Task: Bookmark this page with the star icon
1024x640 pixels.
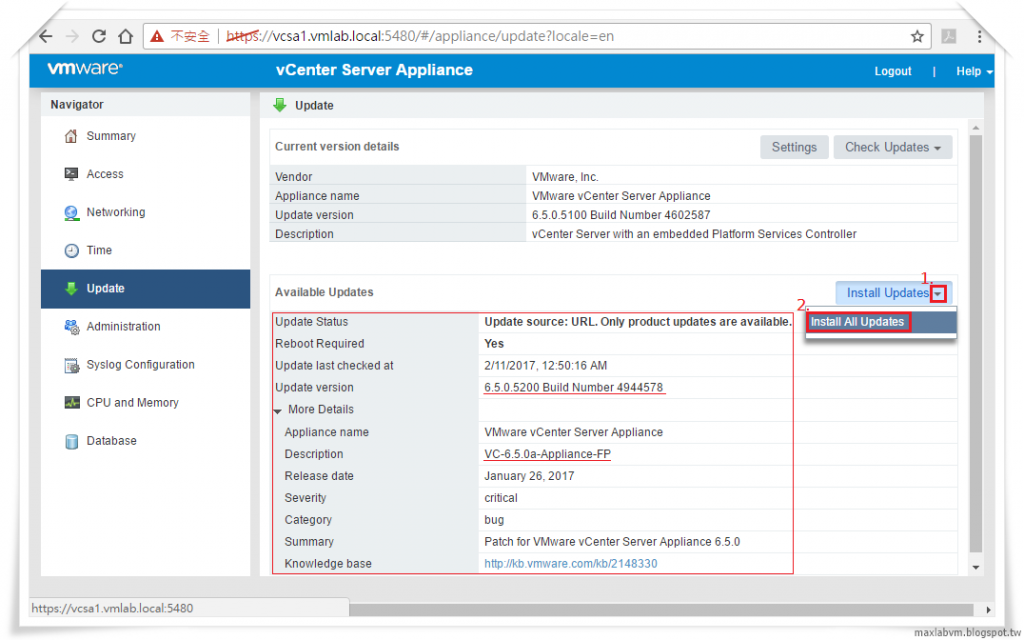Action: click(x=917, y=37)
